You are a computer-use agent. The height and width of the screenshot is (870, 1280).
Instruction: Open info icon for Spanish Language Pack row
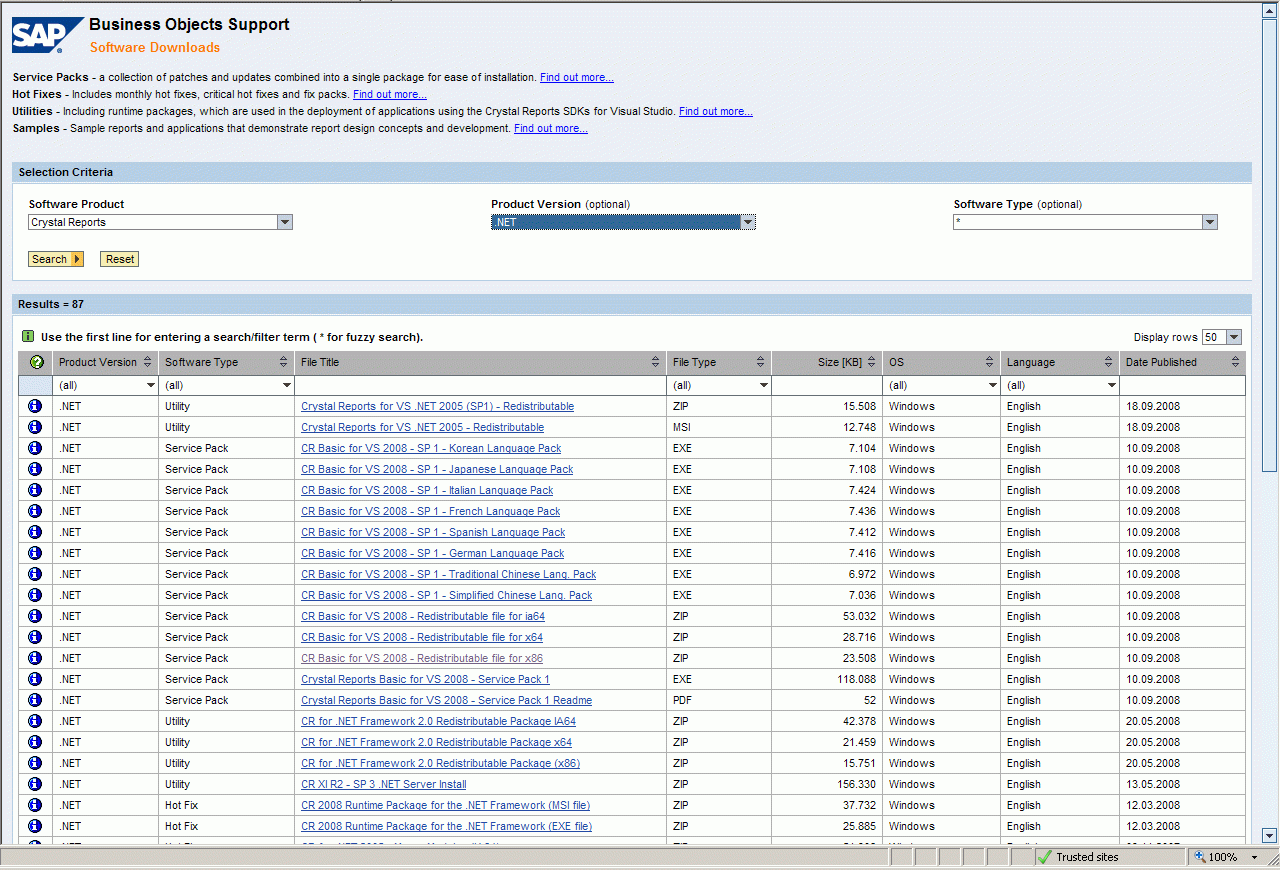tap(35, 532)
